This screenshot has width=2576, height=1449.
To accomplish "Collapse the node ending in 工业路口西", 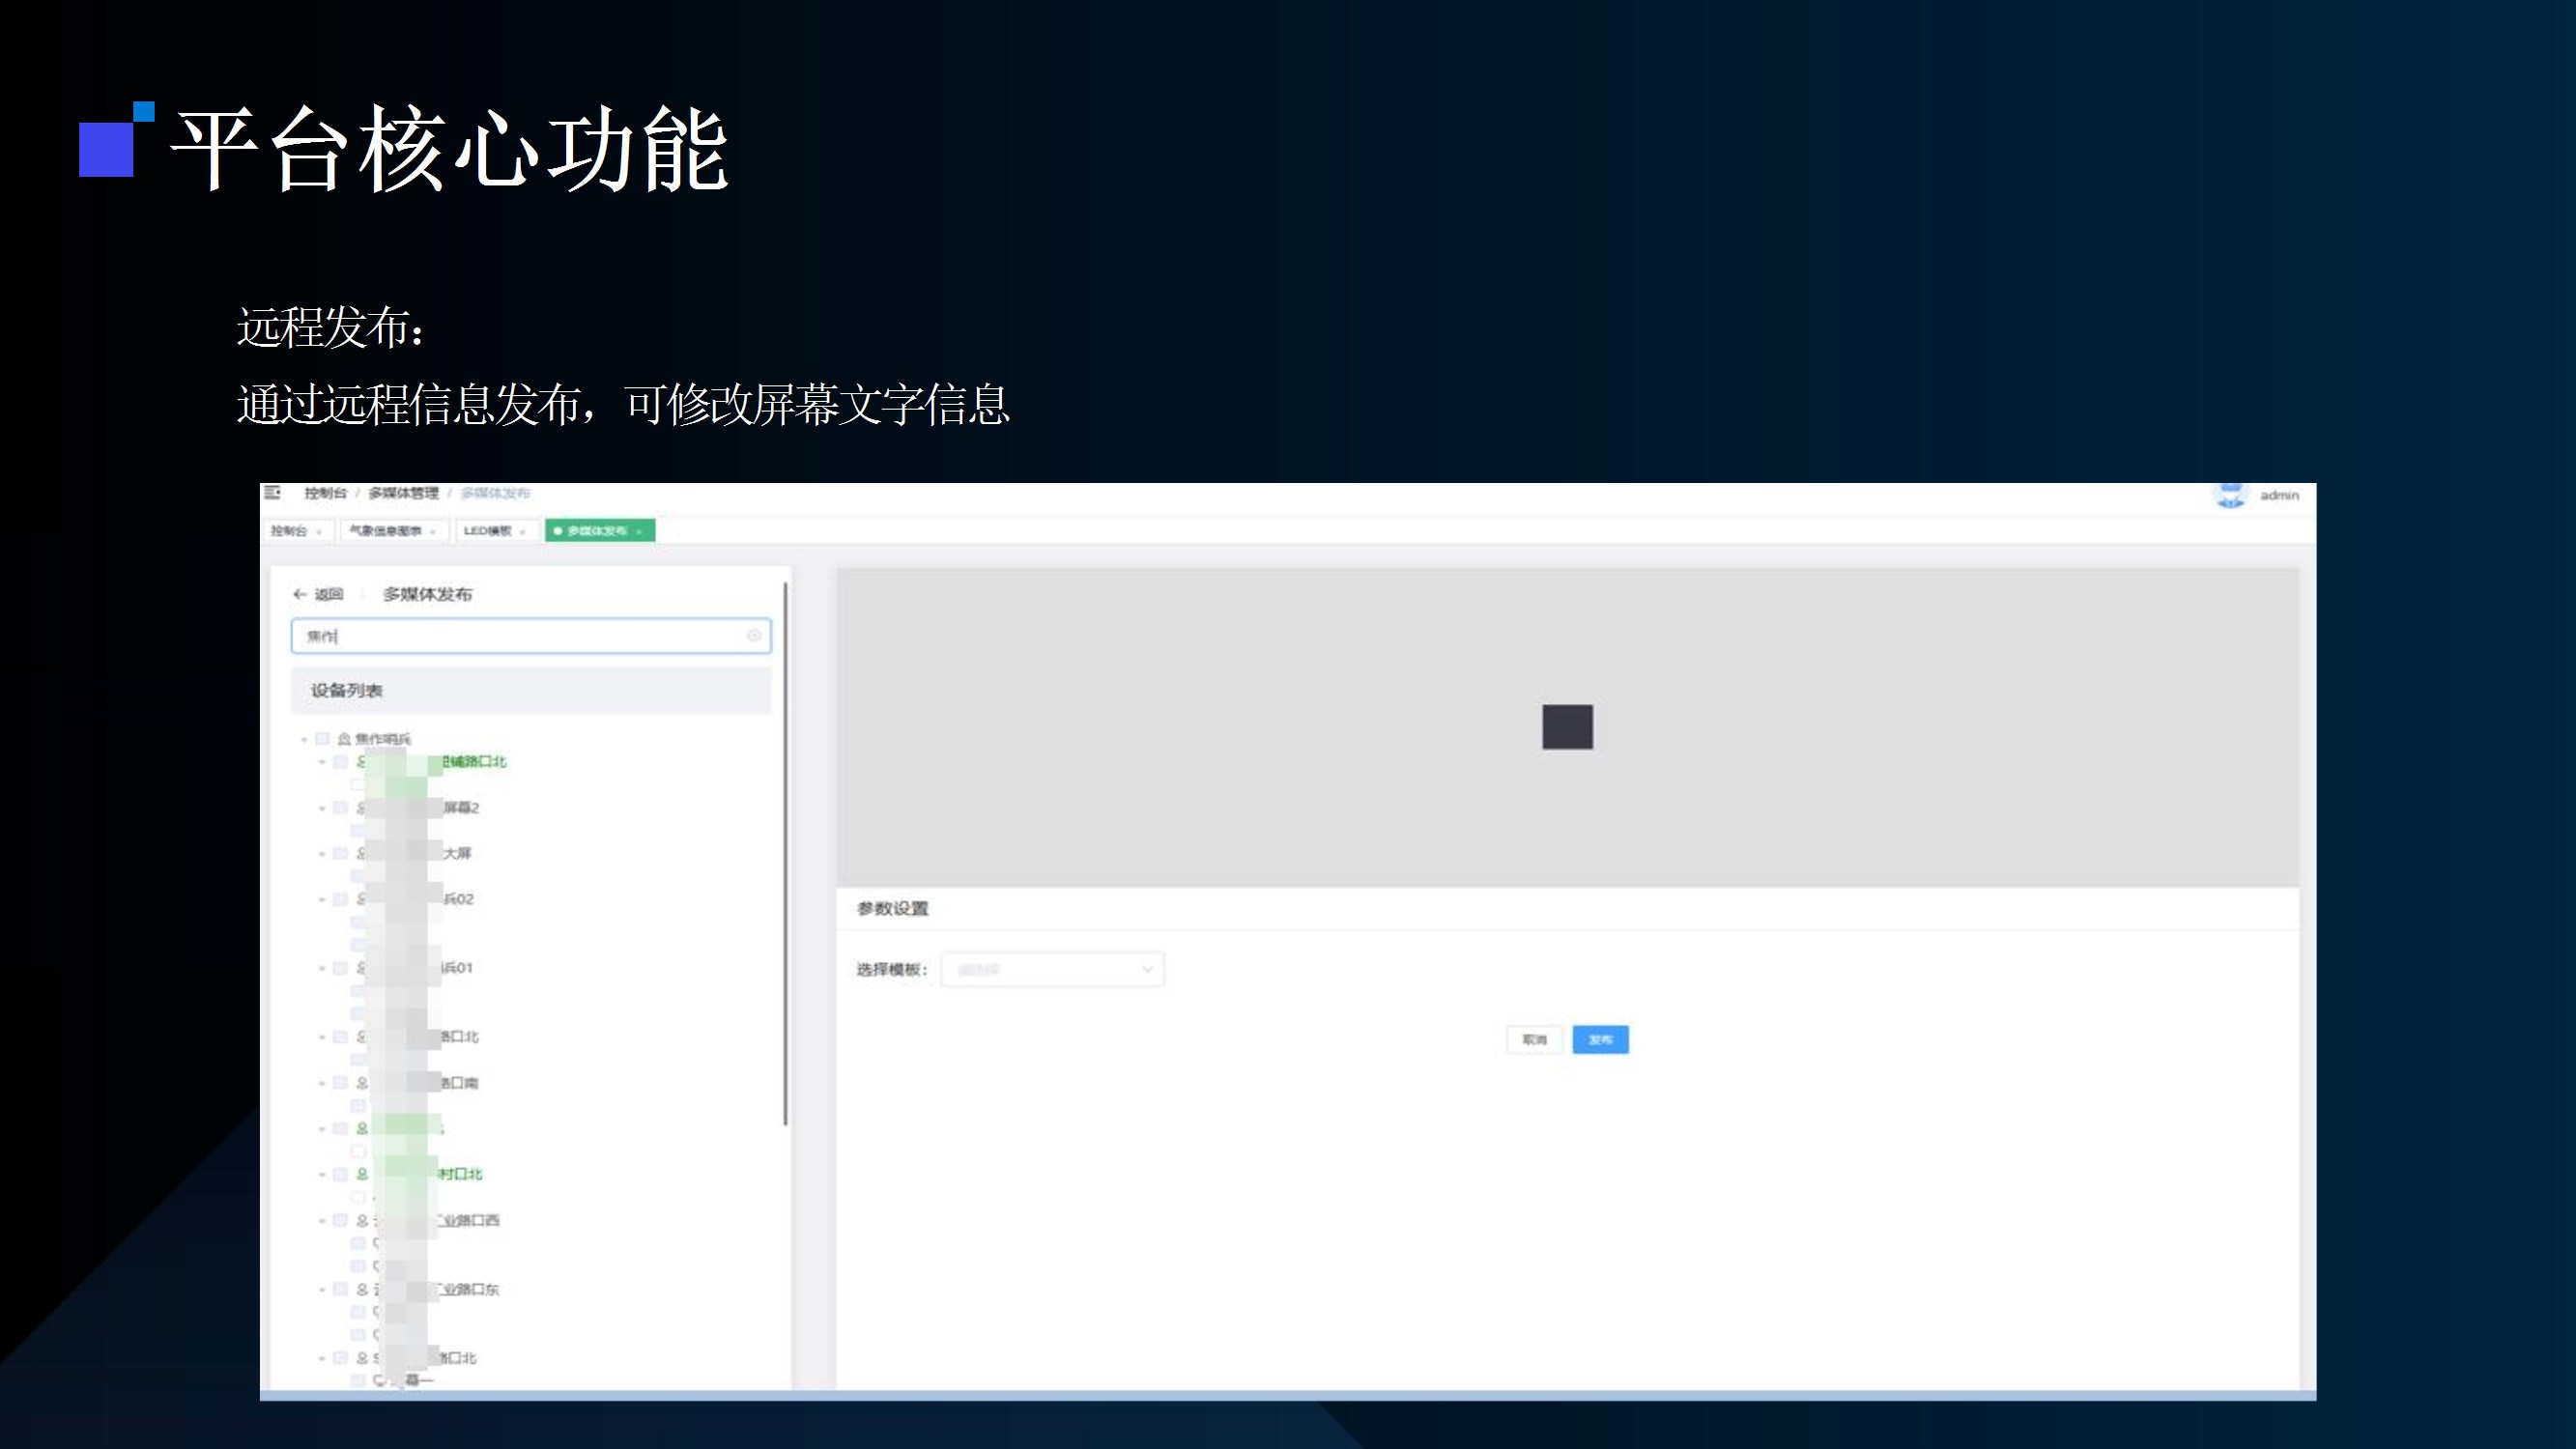I will click(x=322, y=1221).
